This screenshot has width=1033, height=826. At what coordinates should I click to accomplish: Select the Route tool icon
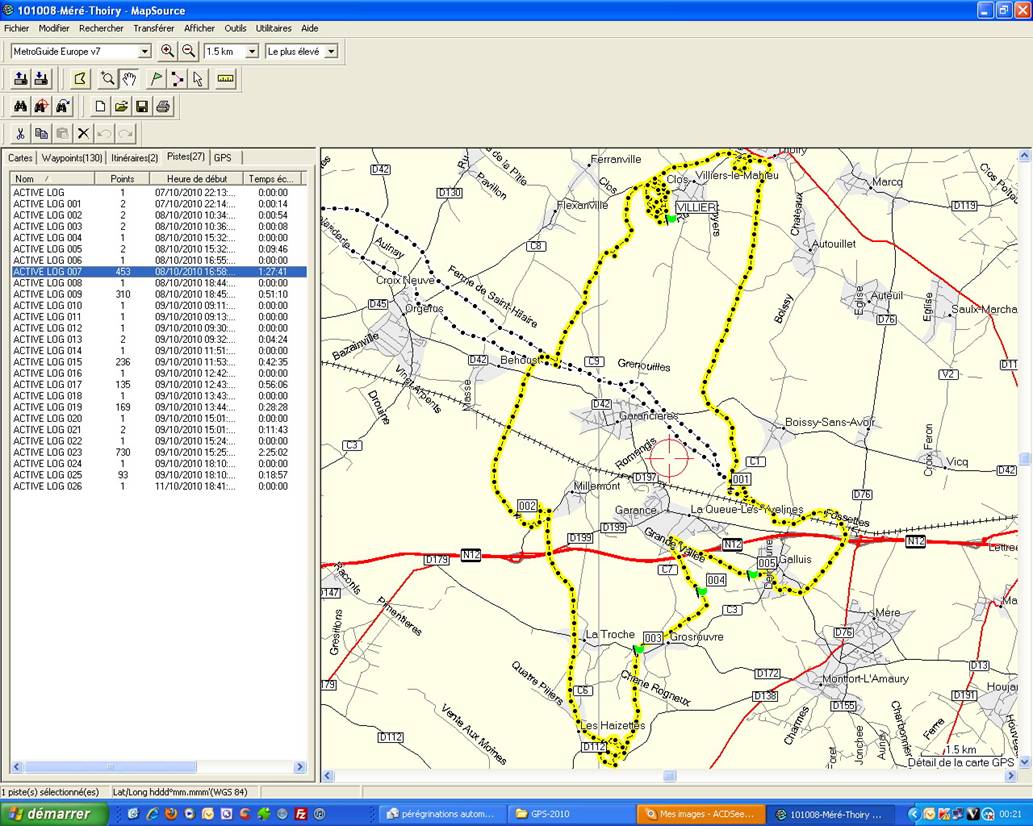click(177, 79)
